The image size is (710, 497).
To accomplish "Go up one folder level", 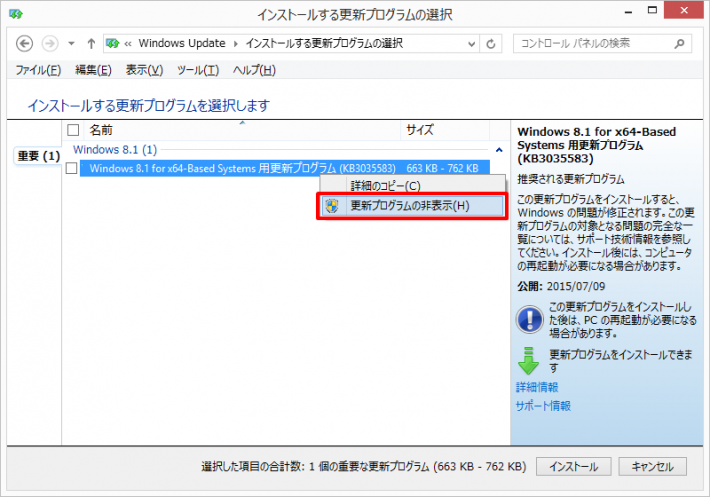I will click(x=91, y=44).
